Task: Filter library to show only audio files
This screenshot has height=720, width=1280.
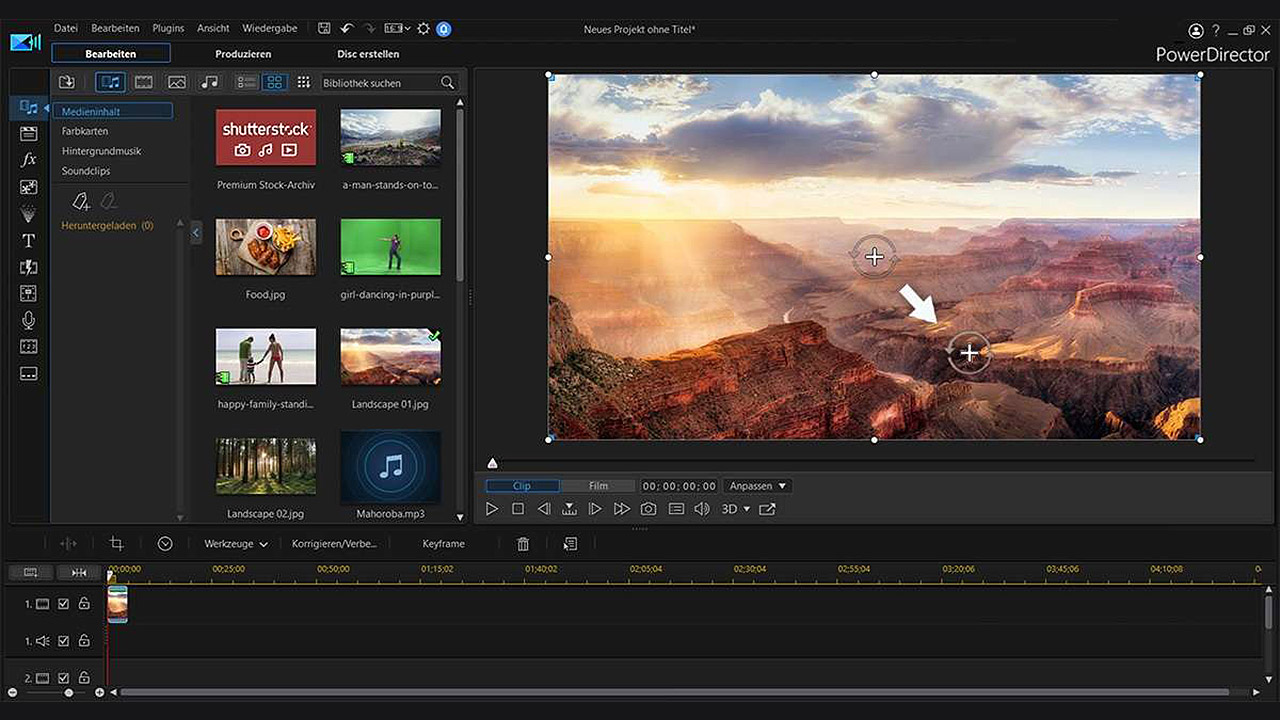Action: click(x=209, y=83)
